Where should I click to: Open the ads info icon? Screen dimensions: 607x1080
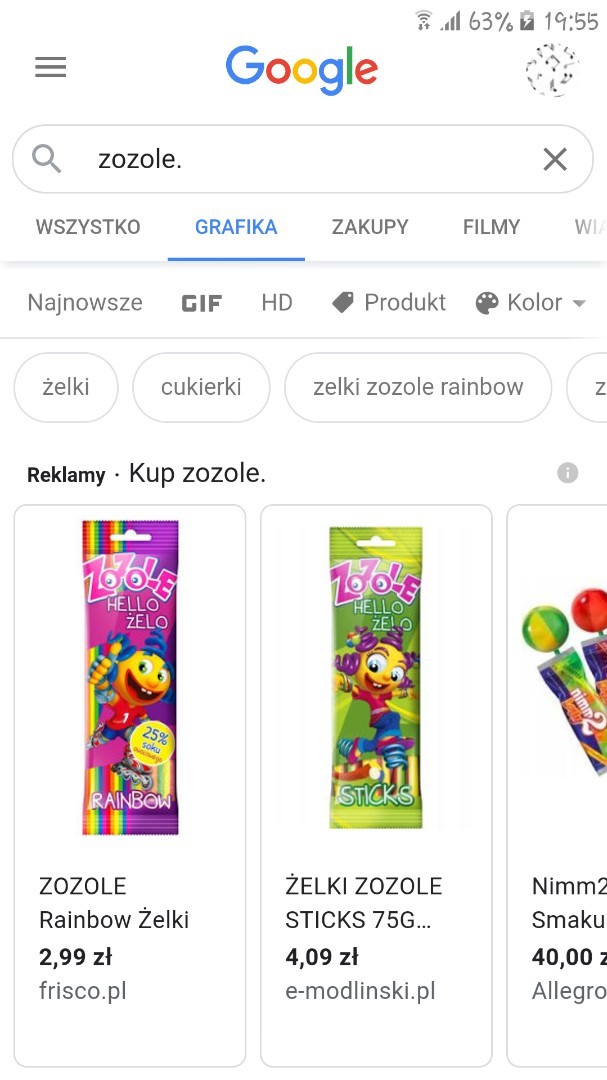click(x=567, y=473)
